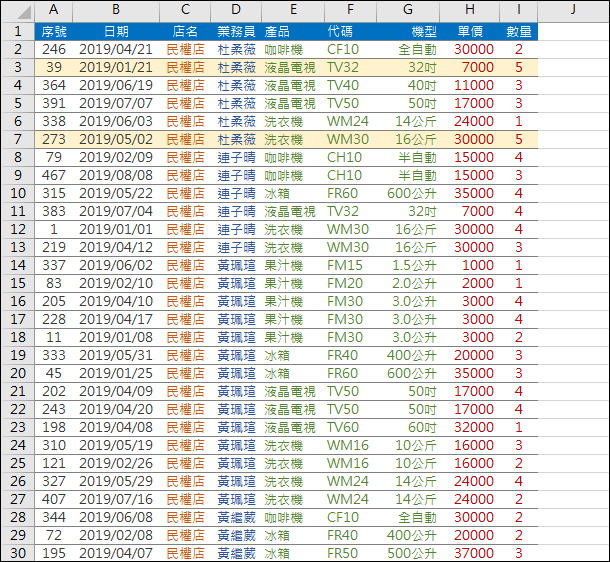610x562 pixels.
Task: Select the FM20 code cell
Action: click(x=351, y=283)
